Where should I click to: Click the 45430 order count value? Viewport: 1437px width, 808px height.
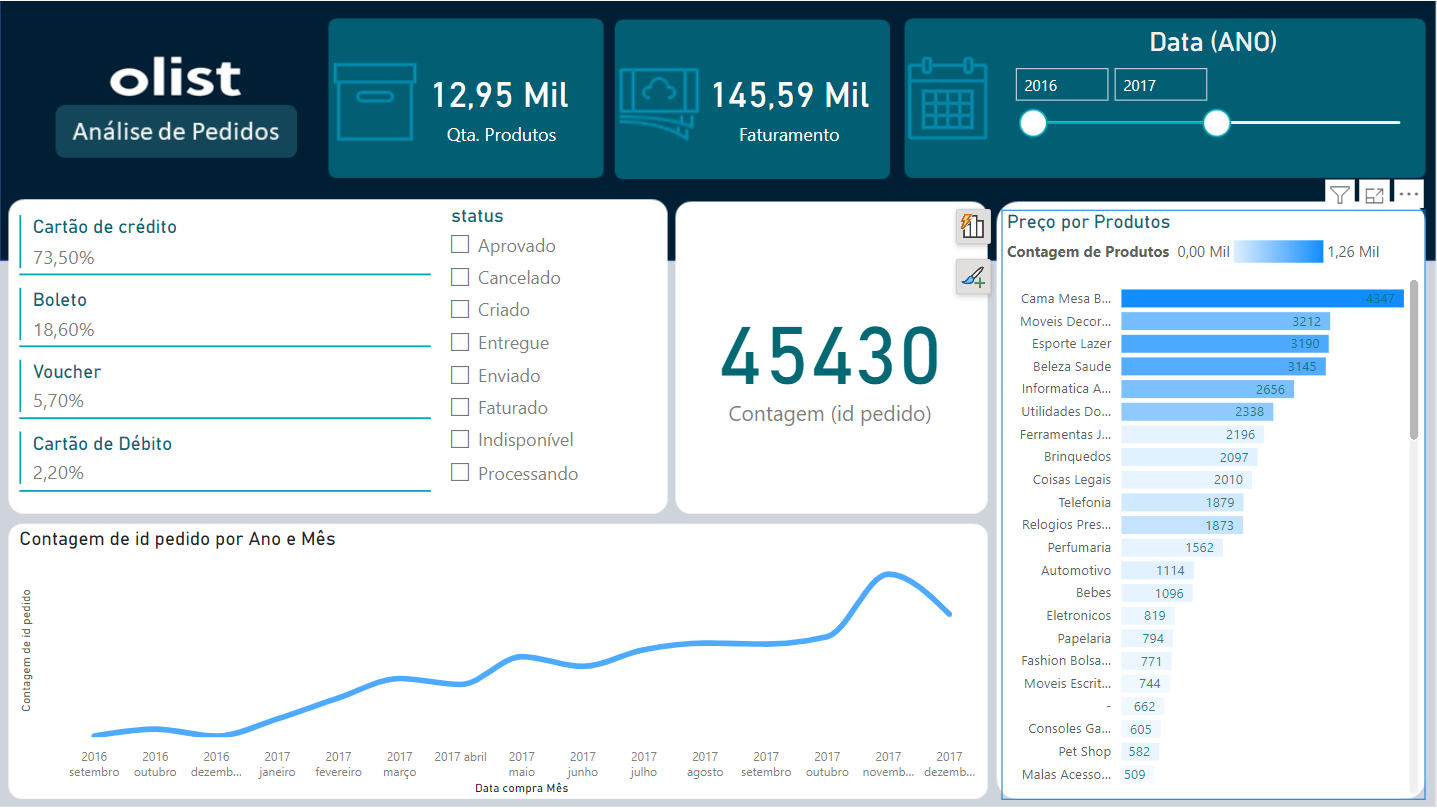[x=831, y=357]
